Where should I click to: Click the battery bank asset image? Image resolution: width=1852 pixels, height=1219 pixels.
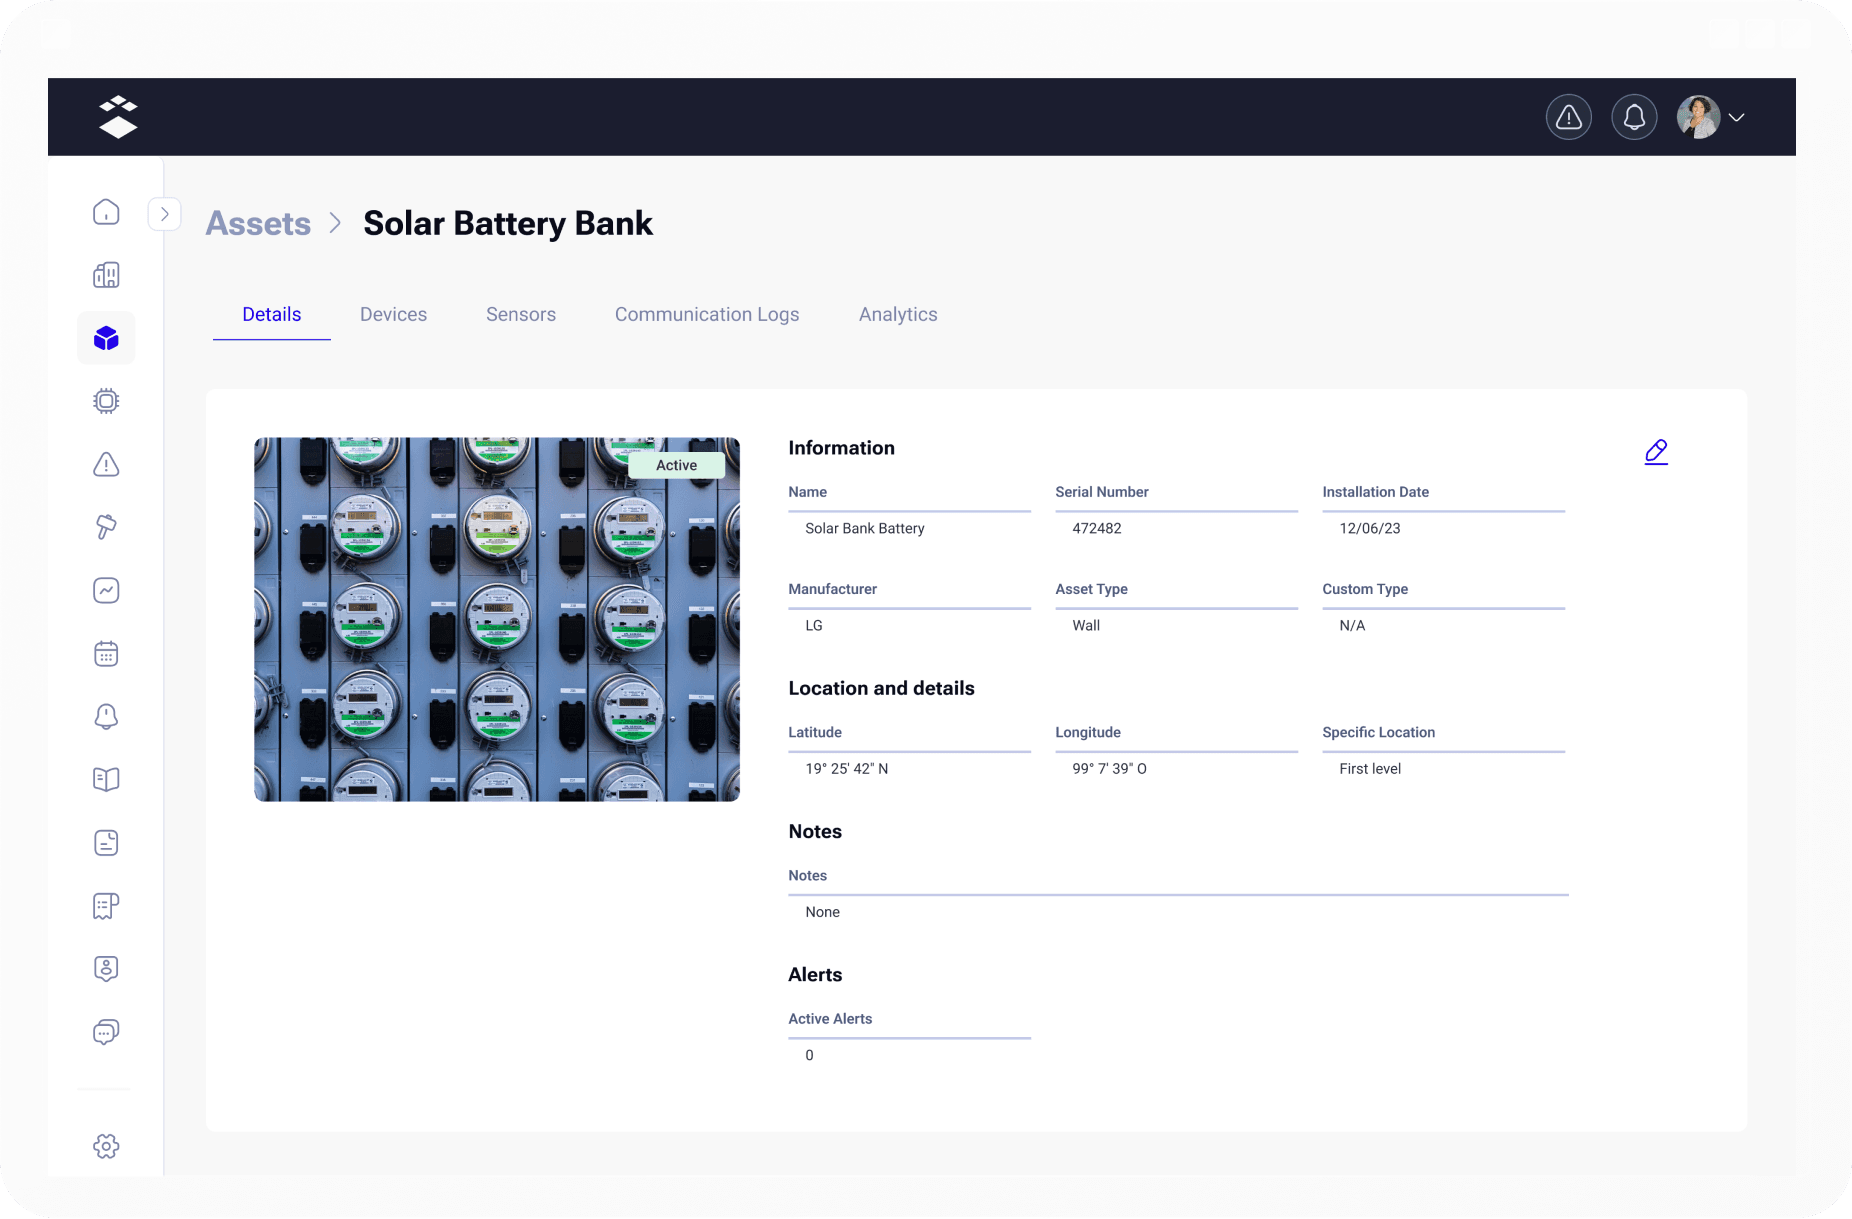point(496,619)
